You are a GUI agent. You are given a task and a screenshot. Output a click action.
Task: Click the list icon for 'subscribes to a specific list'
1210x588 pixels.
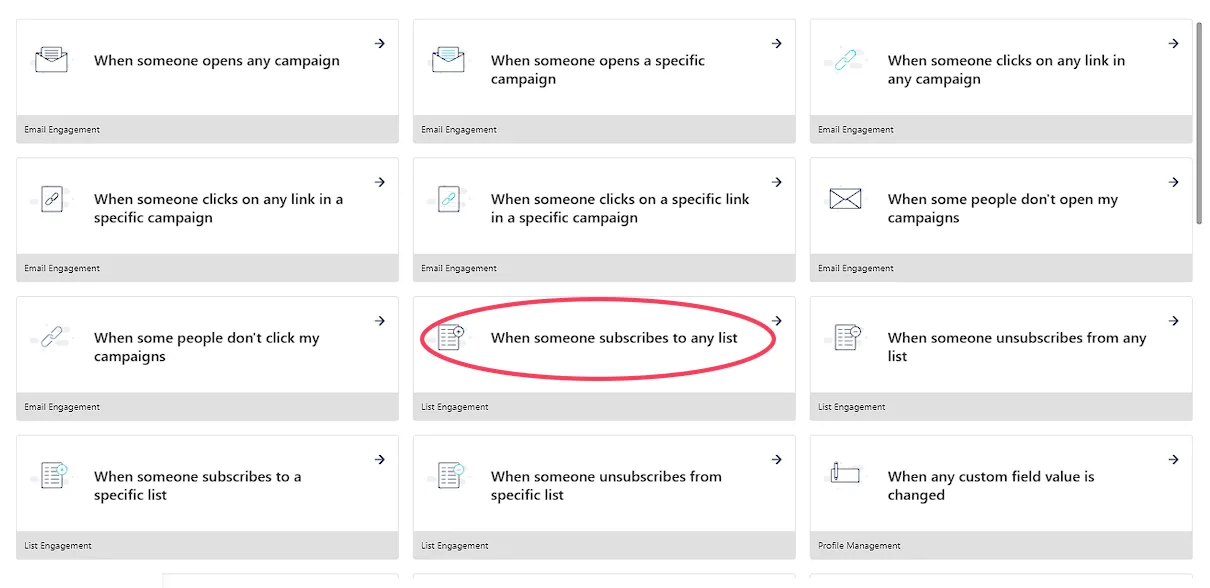click(x=52, y=475)
